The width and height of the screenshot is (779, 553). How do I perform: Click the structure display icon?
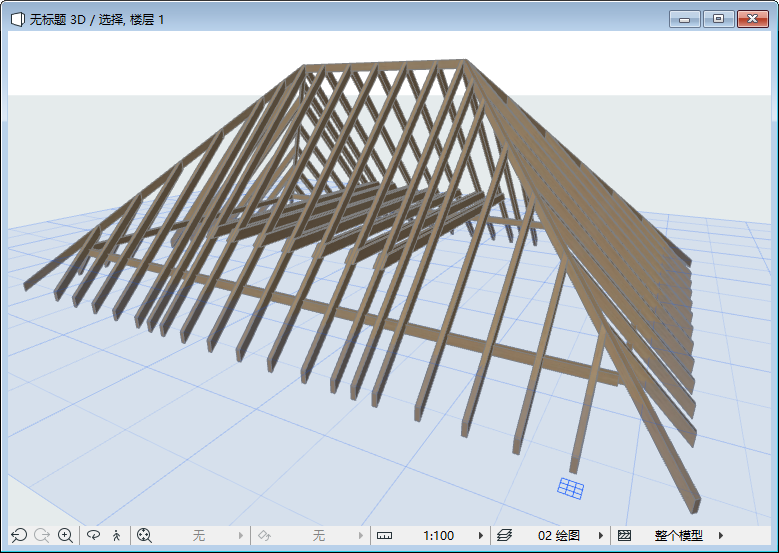point(624,536)
